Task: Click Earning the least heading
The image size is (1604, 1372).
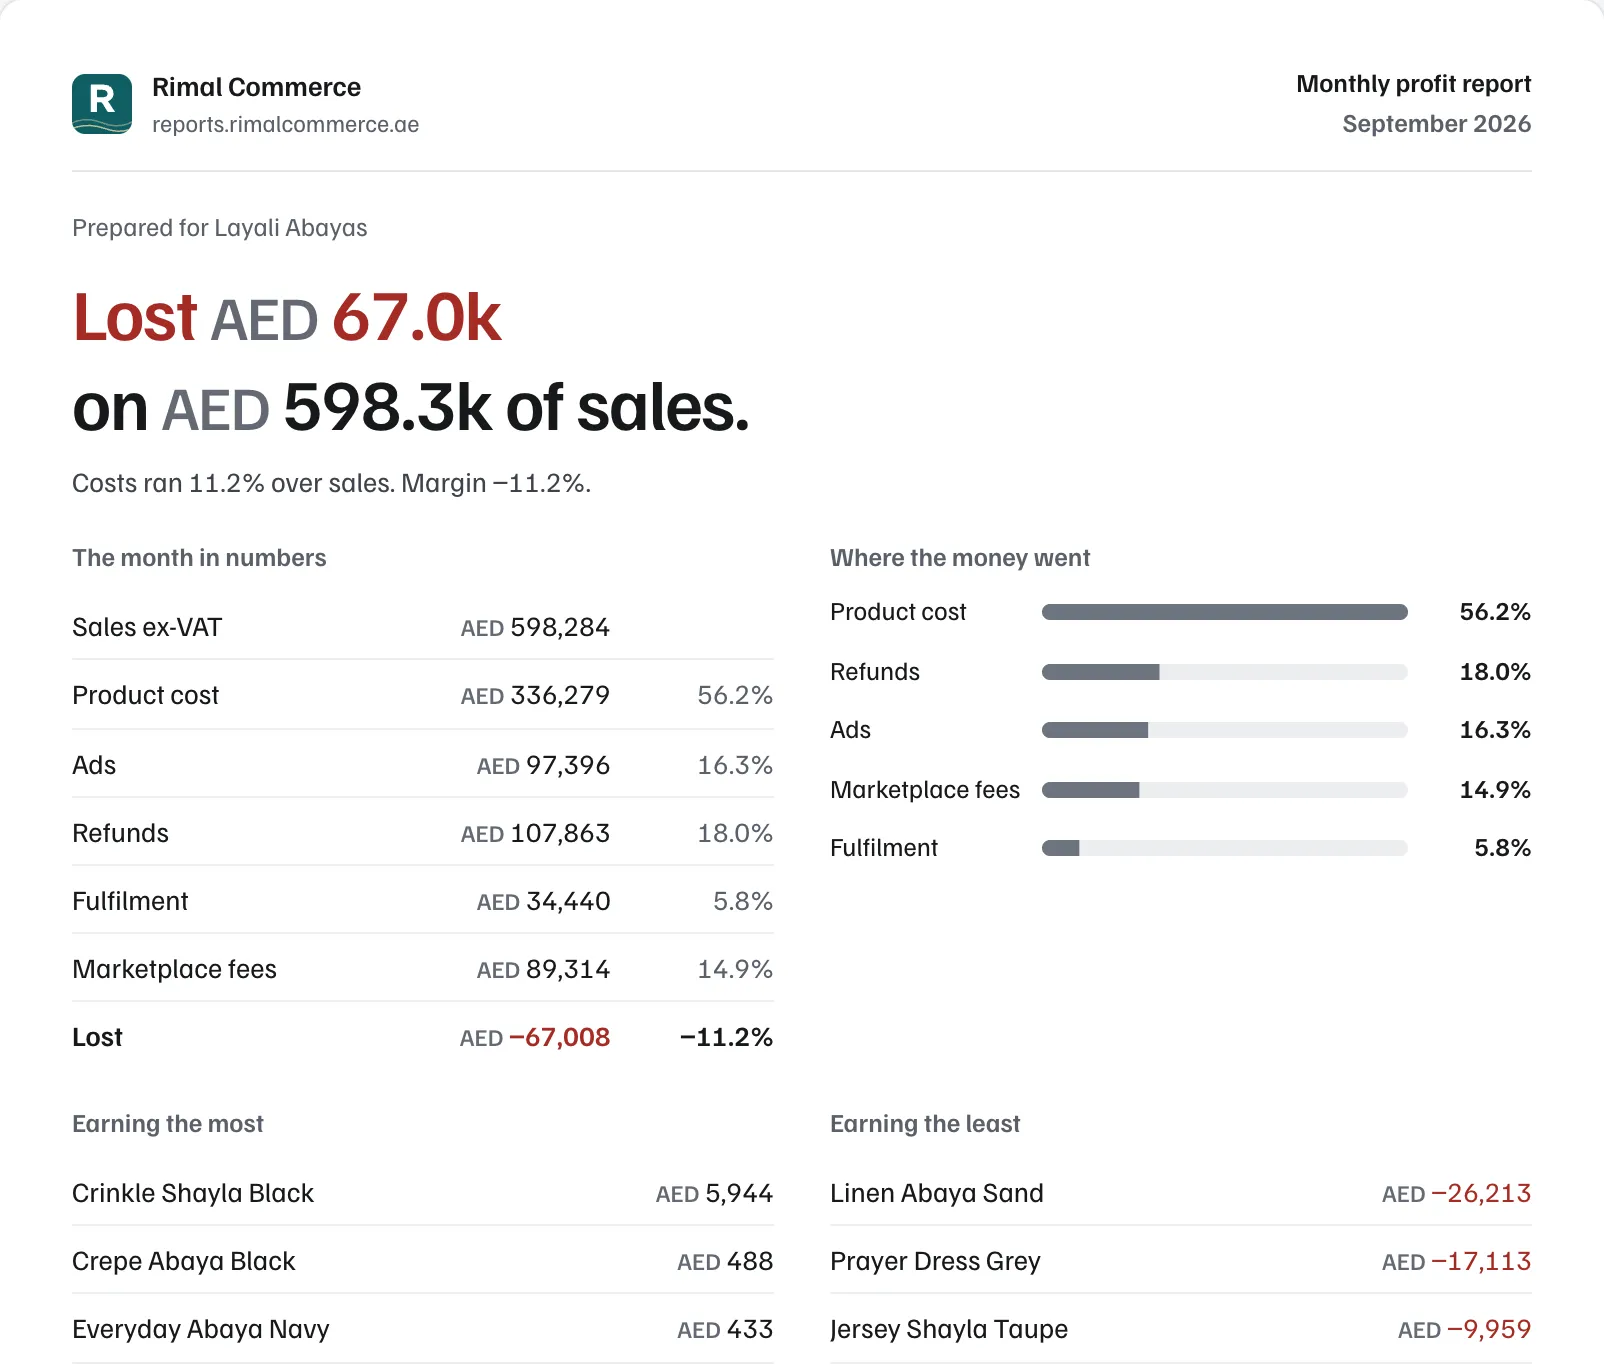Action: [925, 1124]
